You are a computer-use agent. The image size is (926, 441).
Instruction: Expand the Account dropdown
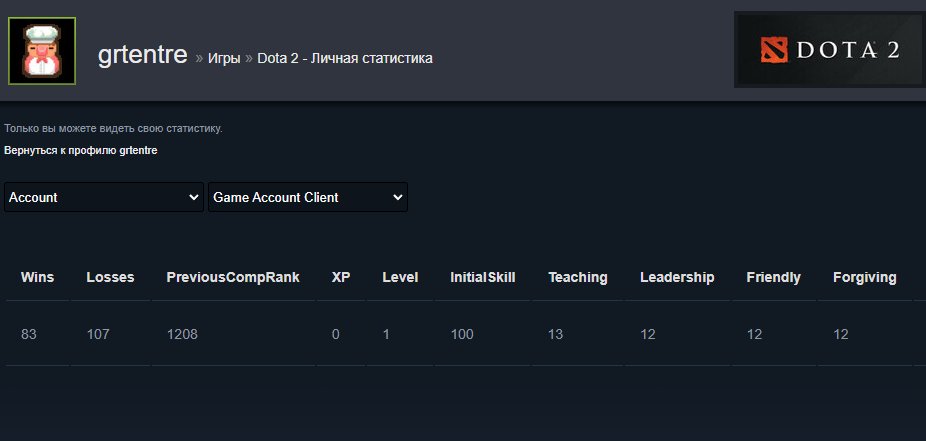104,197
